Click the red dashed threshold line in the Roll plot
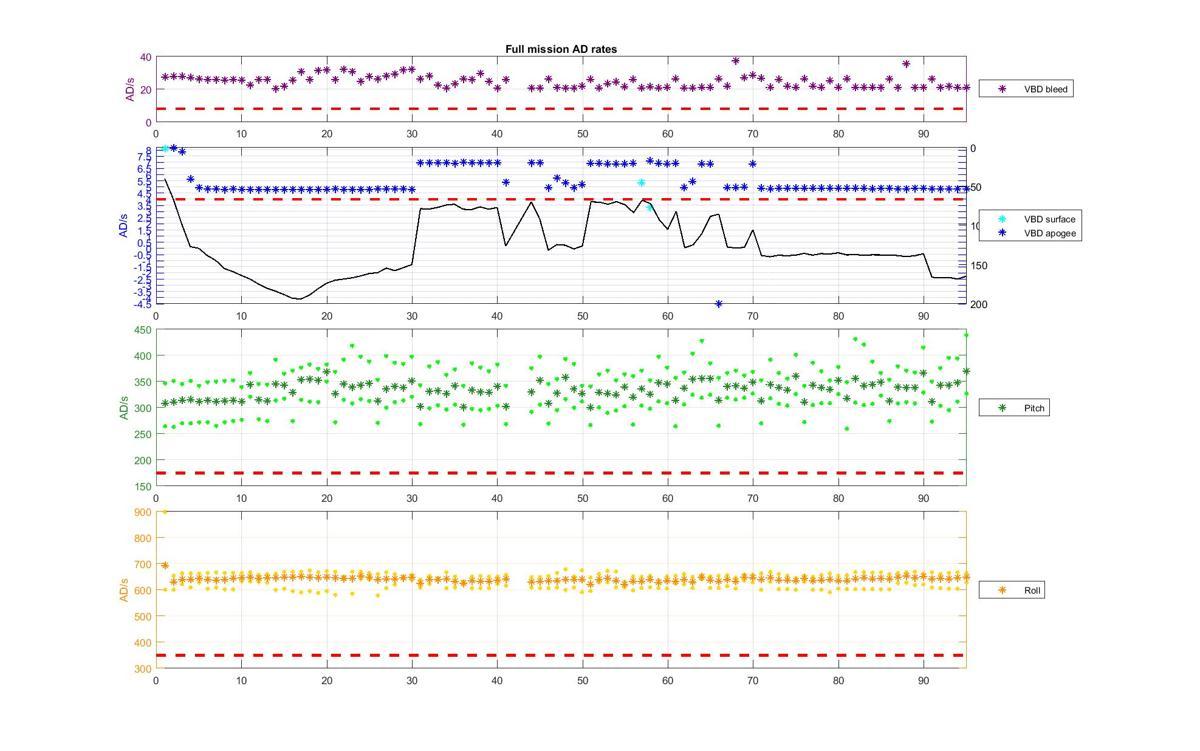Viewport: 1200px width, 751px height. tap(560, 655)
